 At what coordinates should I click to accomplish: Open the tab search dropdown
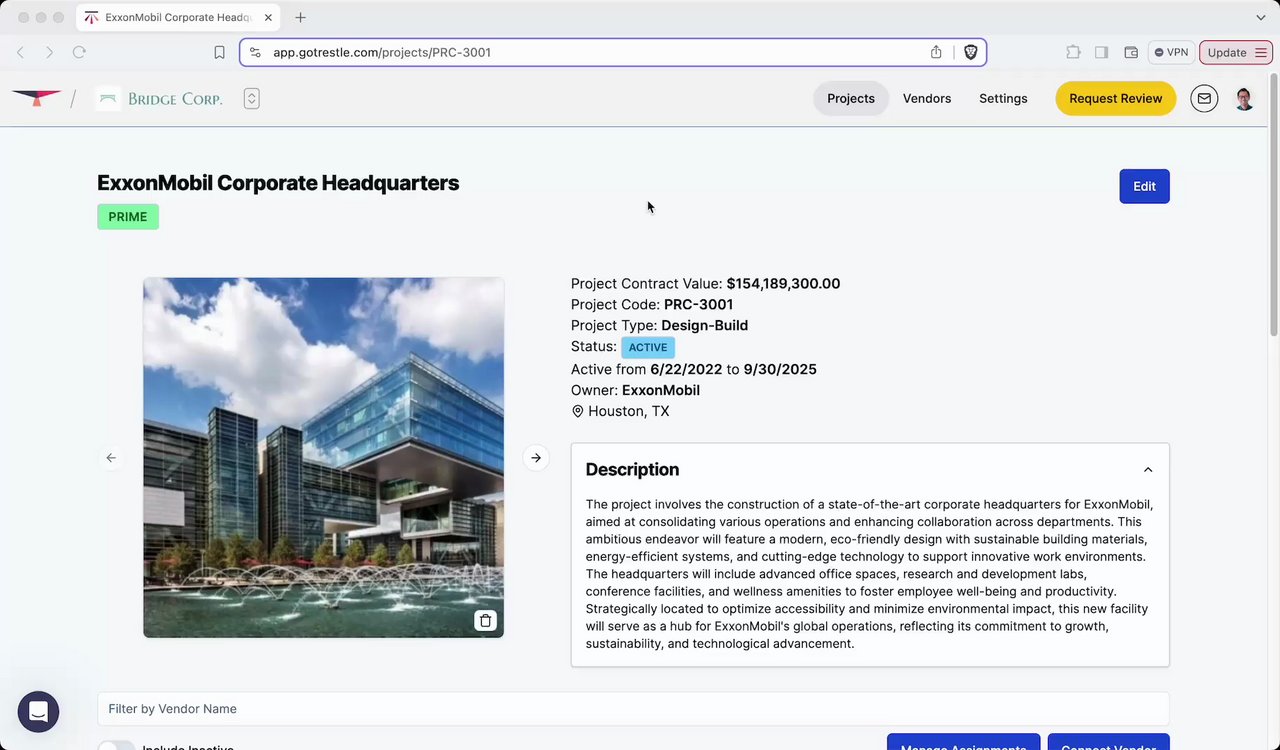pos(1260,17)
